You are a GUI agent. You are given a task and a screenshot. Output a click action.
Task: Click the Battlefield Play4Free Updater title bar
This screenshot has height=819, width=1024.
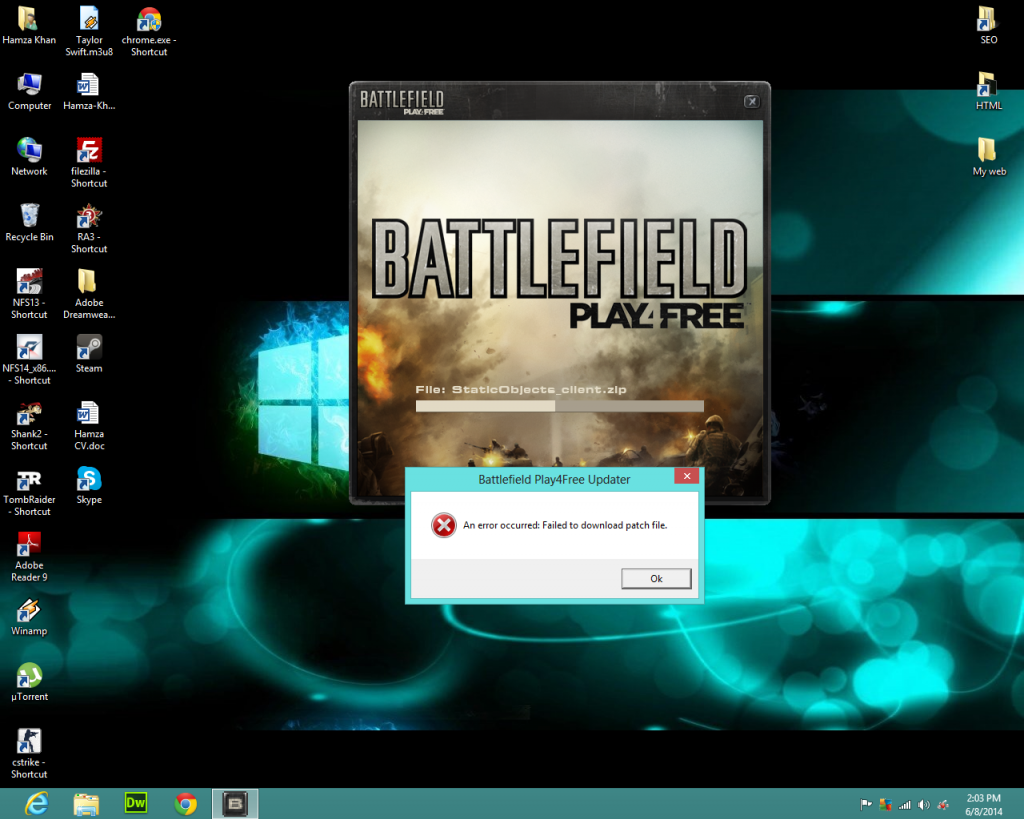click(x=554, y=479)
